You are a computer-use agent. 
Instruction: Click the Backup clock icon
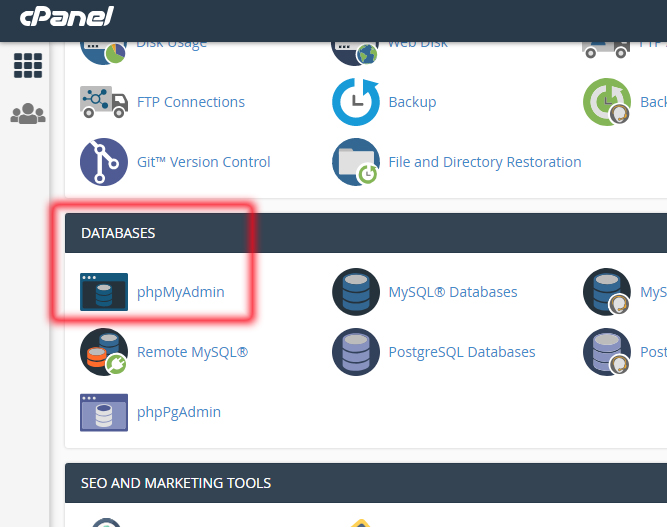click(x=356, y=102)
